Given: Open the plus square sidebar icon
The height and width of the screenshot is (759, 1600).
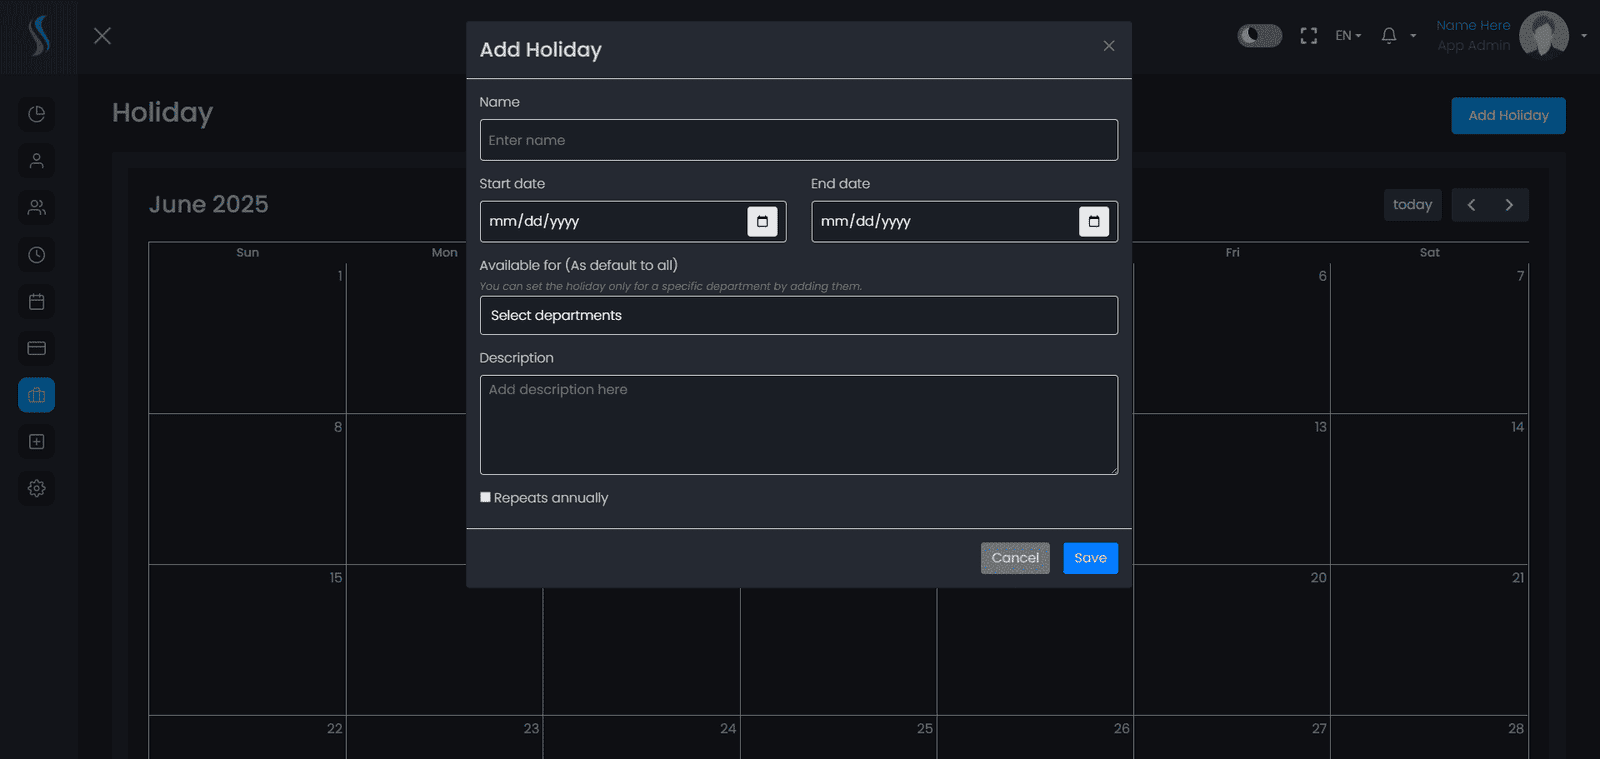Looking at the screenshot, I should pos(37,442).
